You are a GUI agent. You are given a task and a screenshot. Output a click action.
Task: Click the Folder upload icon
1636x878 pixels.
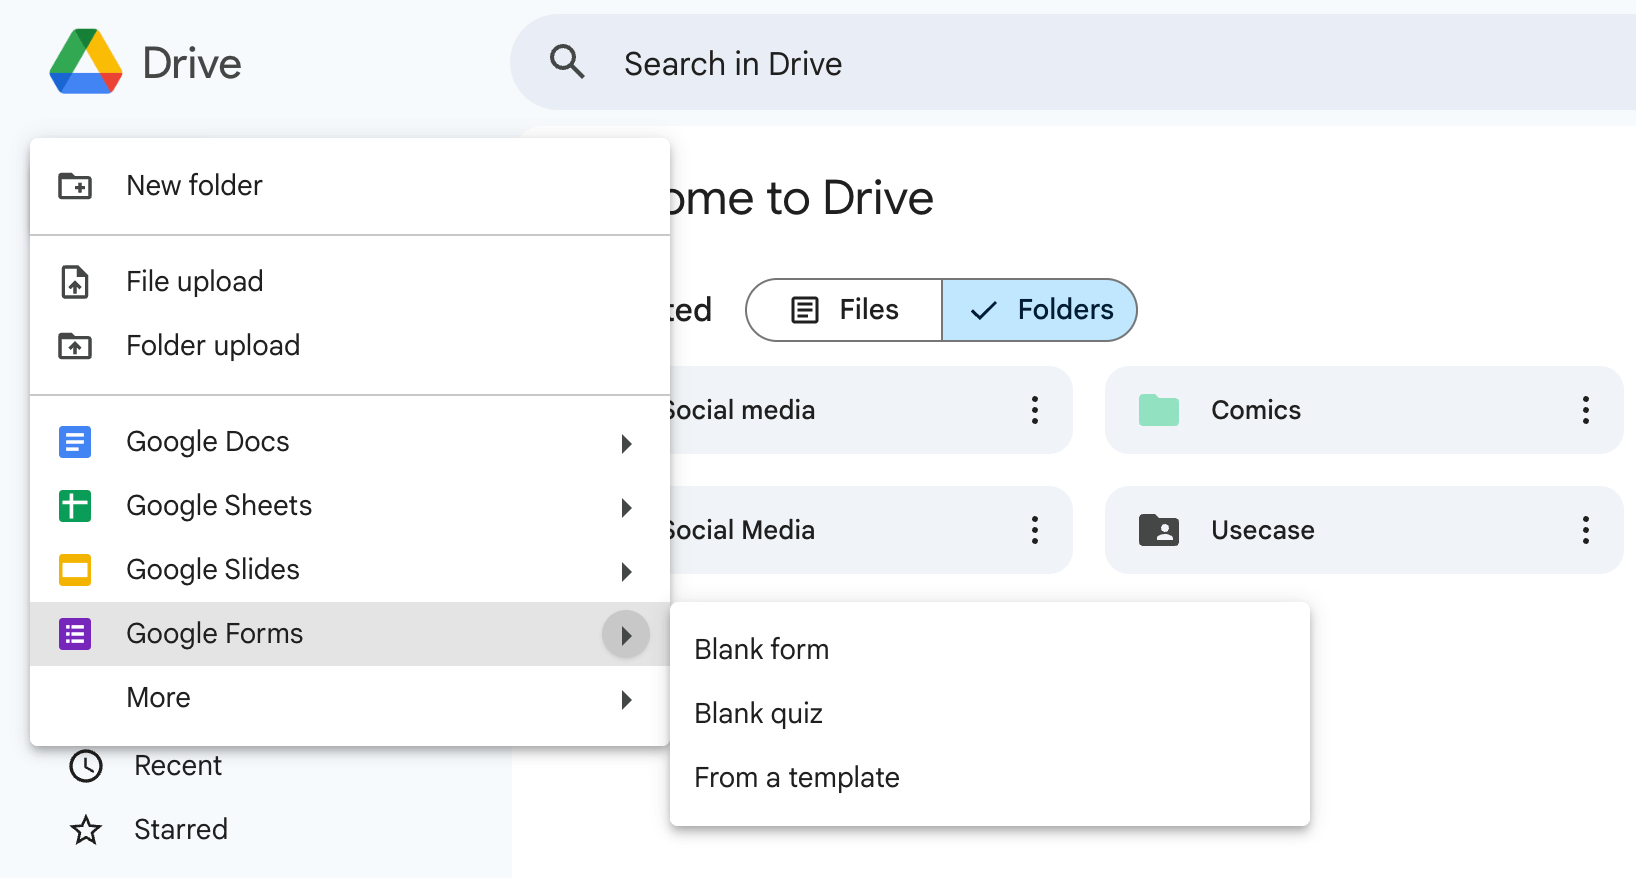[75, 346]
